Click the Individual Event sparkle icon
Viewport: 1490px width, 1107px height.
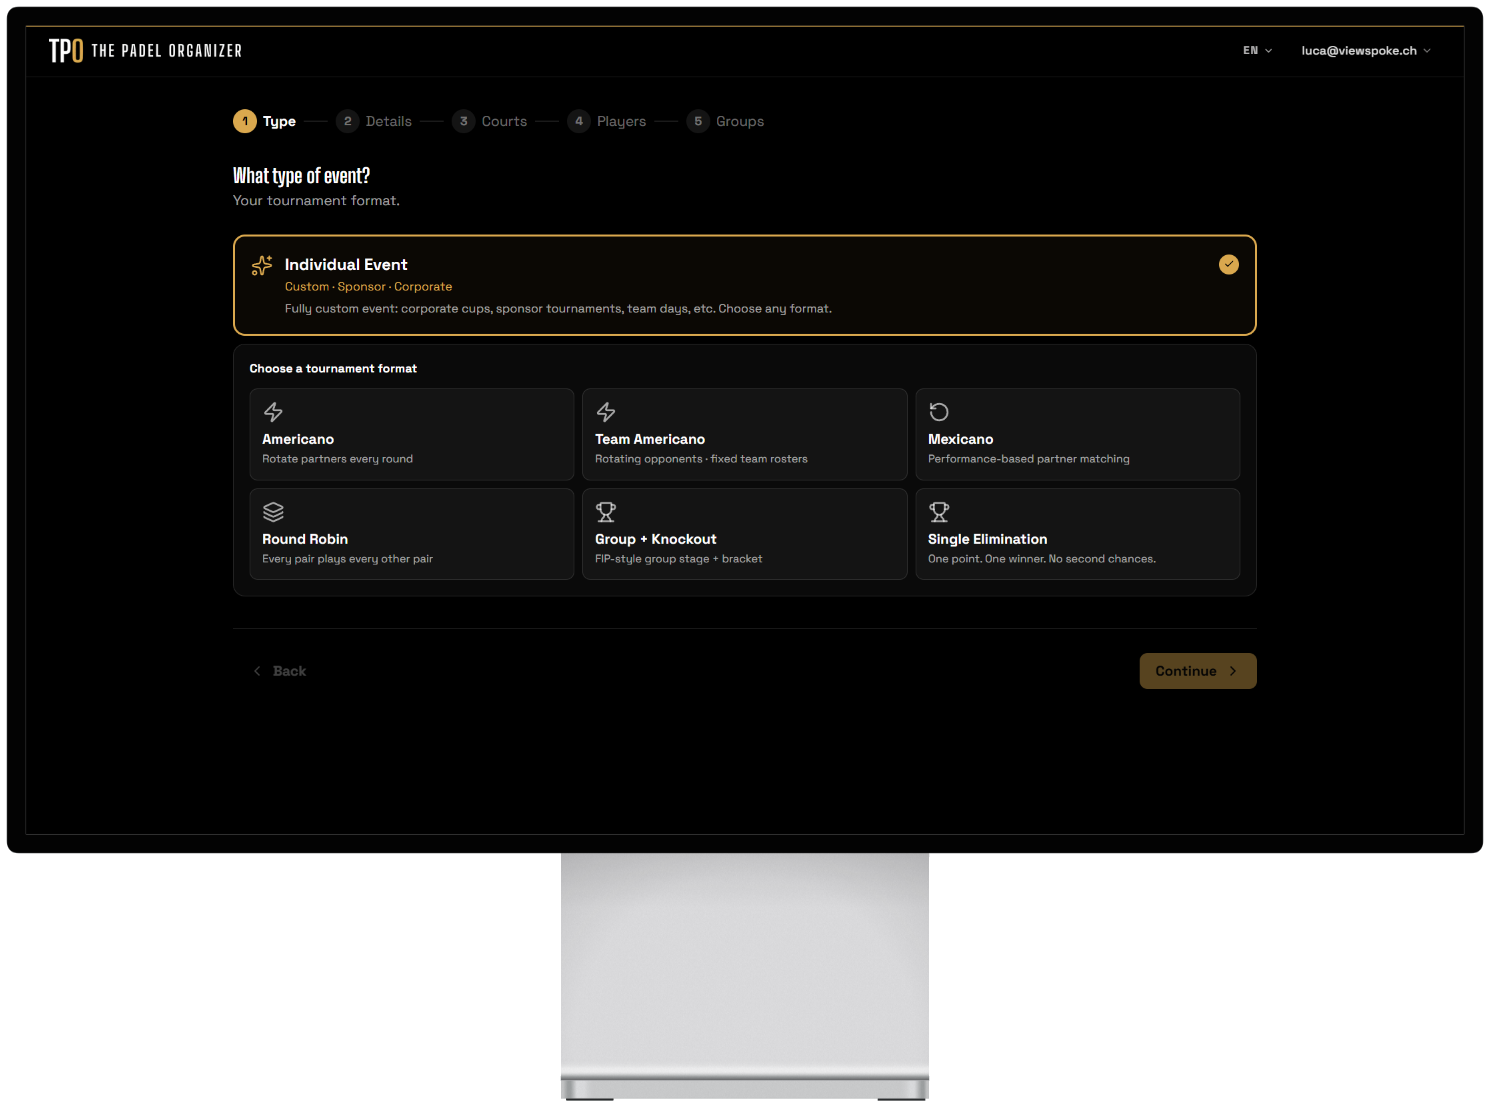[262, 265]
